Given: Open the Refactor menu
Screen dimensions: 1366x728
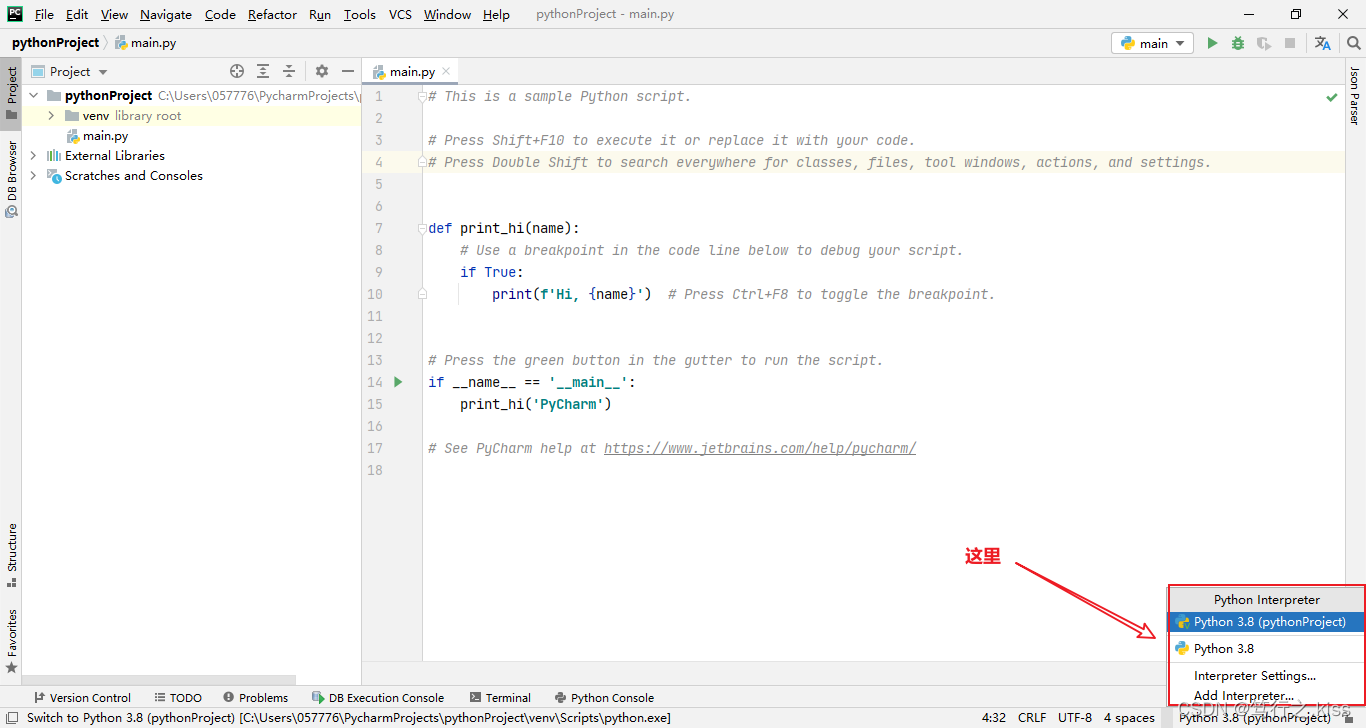Looking at the screenshot, I should 272,14.
